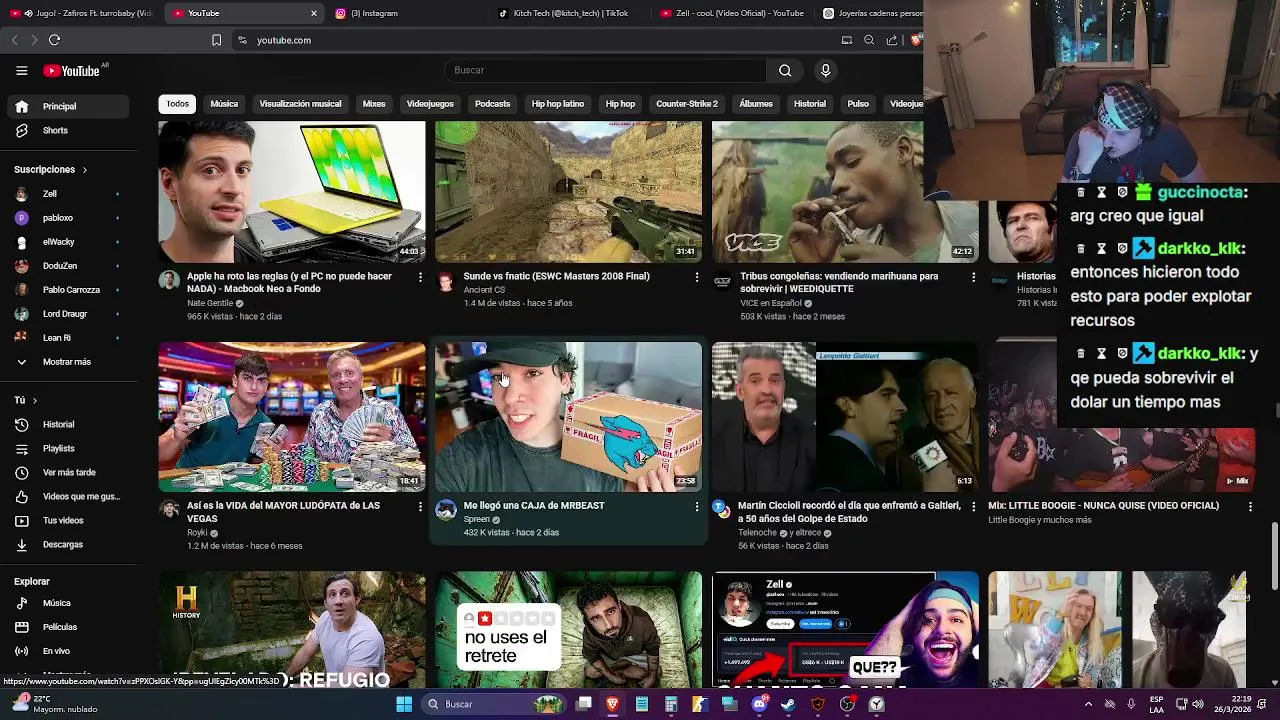Screen dimensions: 1280x720
Task: Expand the Tú section chevron
Action: (x=34, y=400)
